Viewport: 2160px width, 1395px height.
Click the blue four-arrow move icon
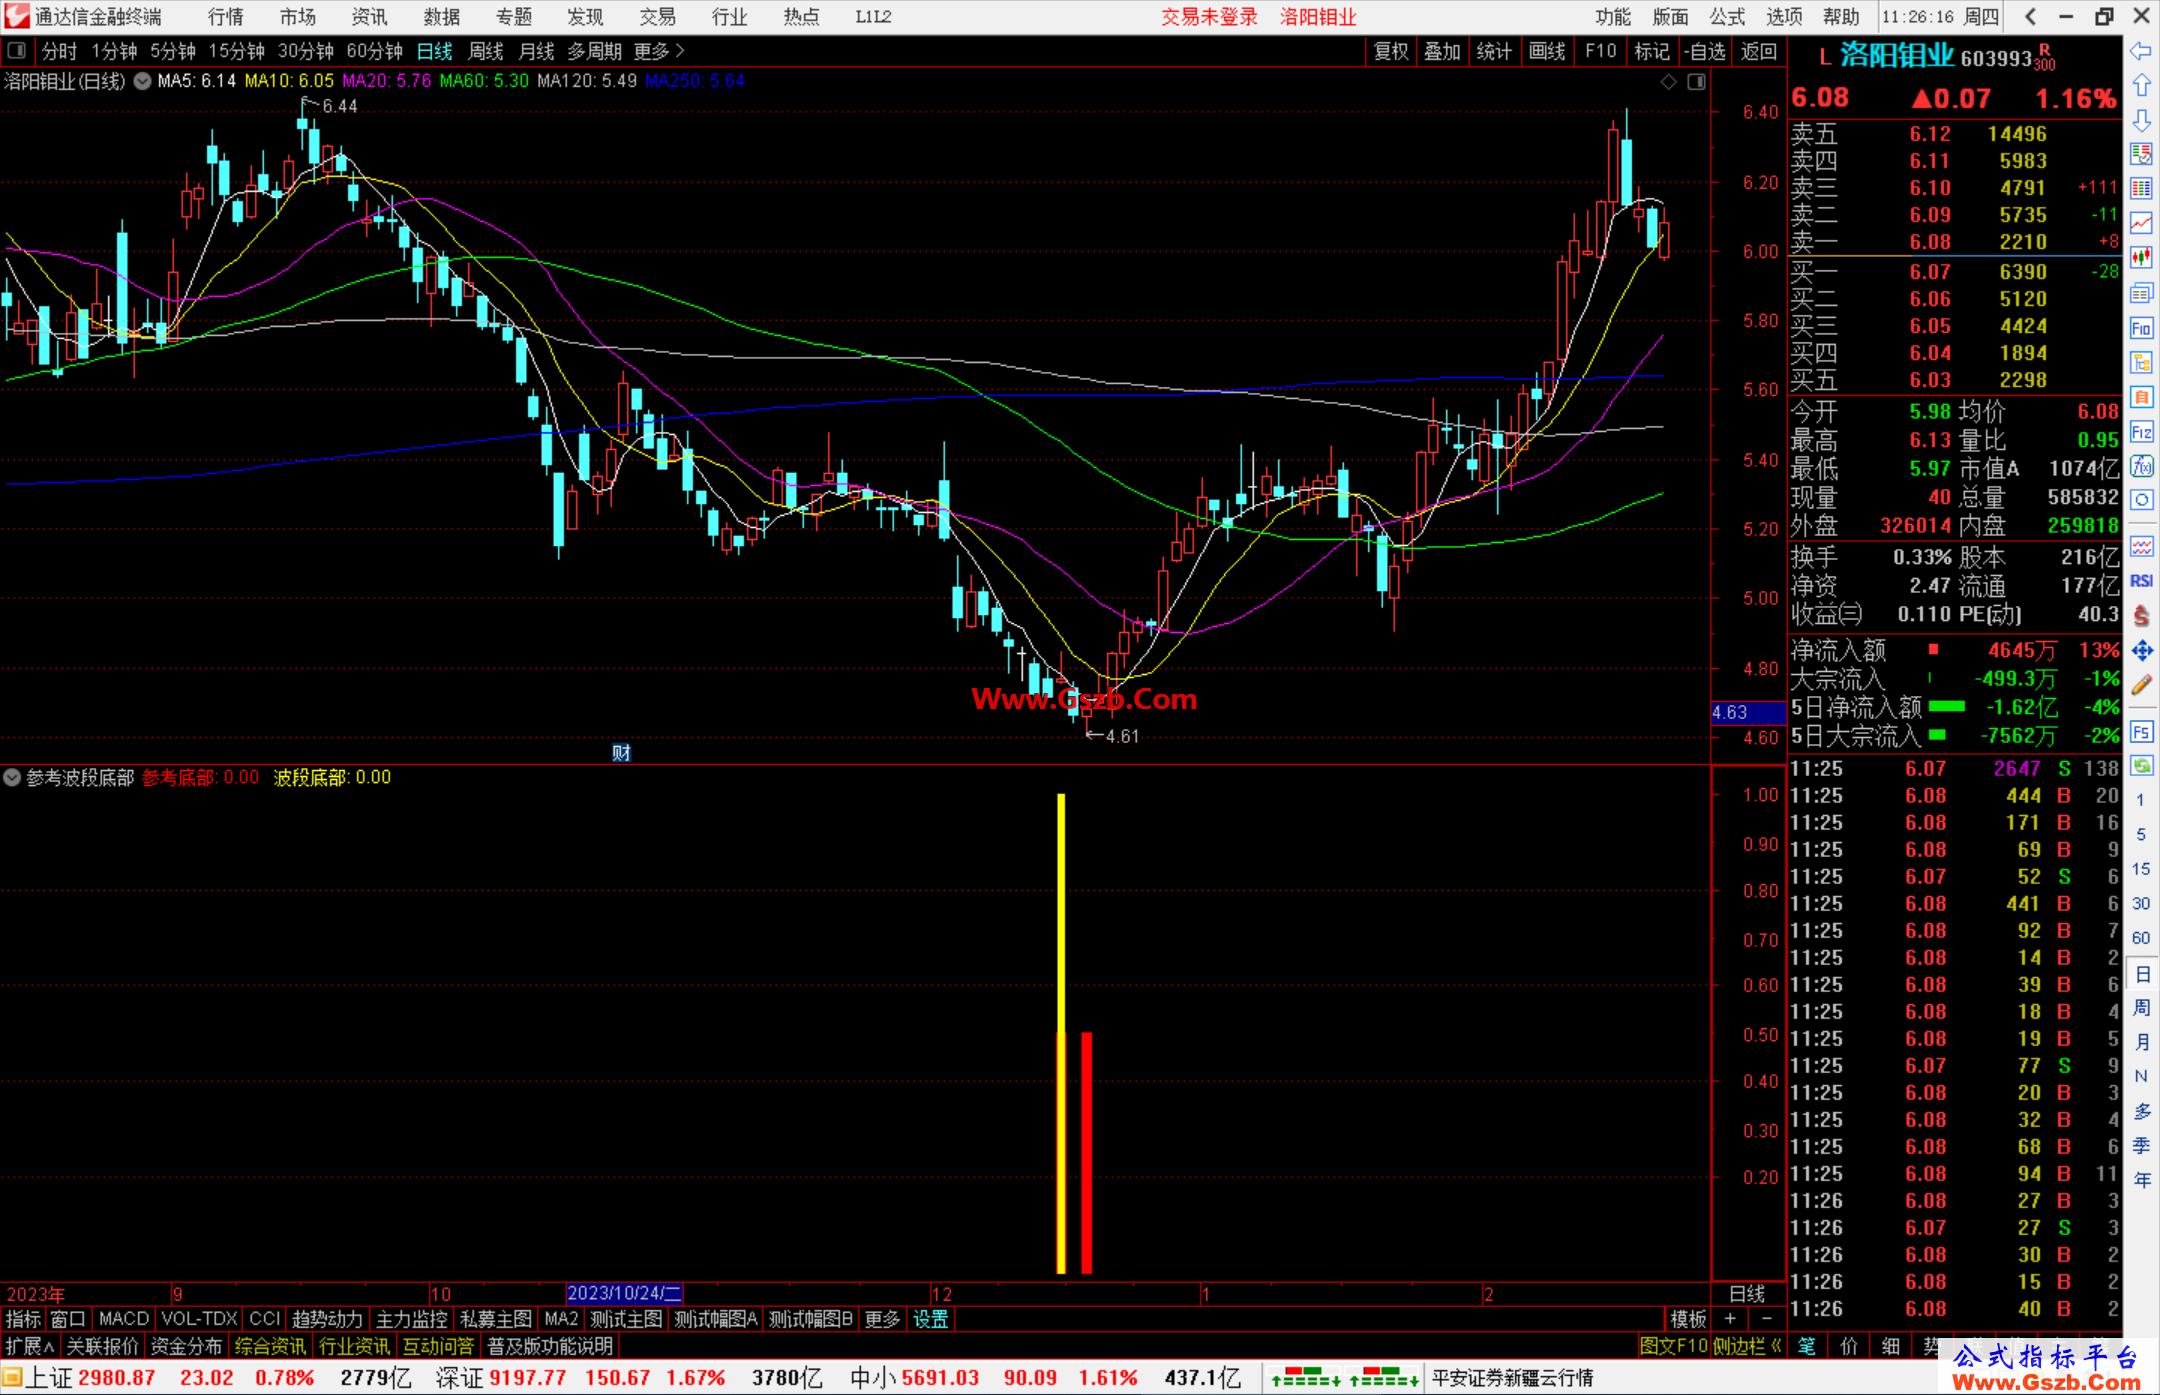click(x=2141, y=651)
